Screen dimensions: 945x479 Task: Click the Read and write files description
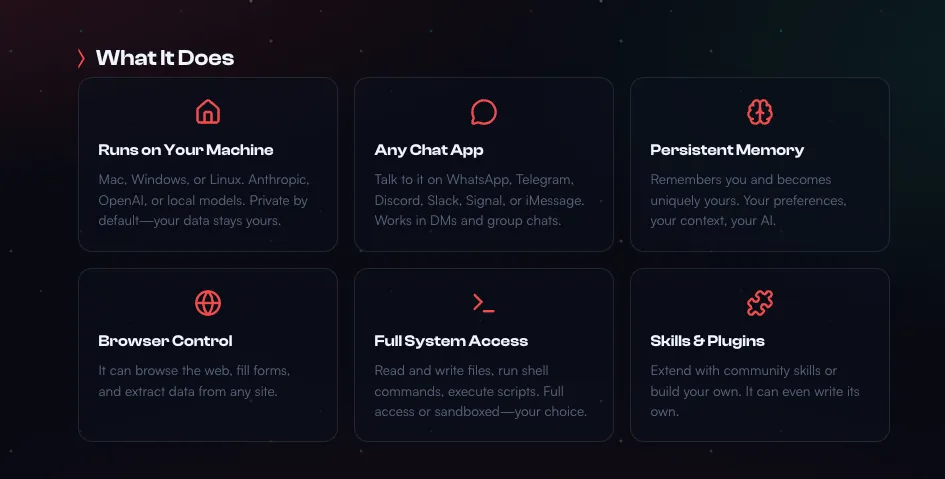[480, 391]
